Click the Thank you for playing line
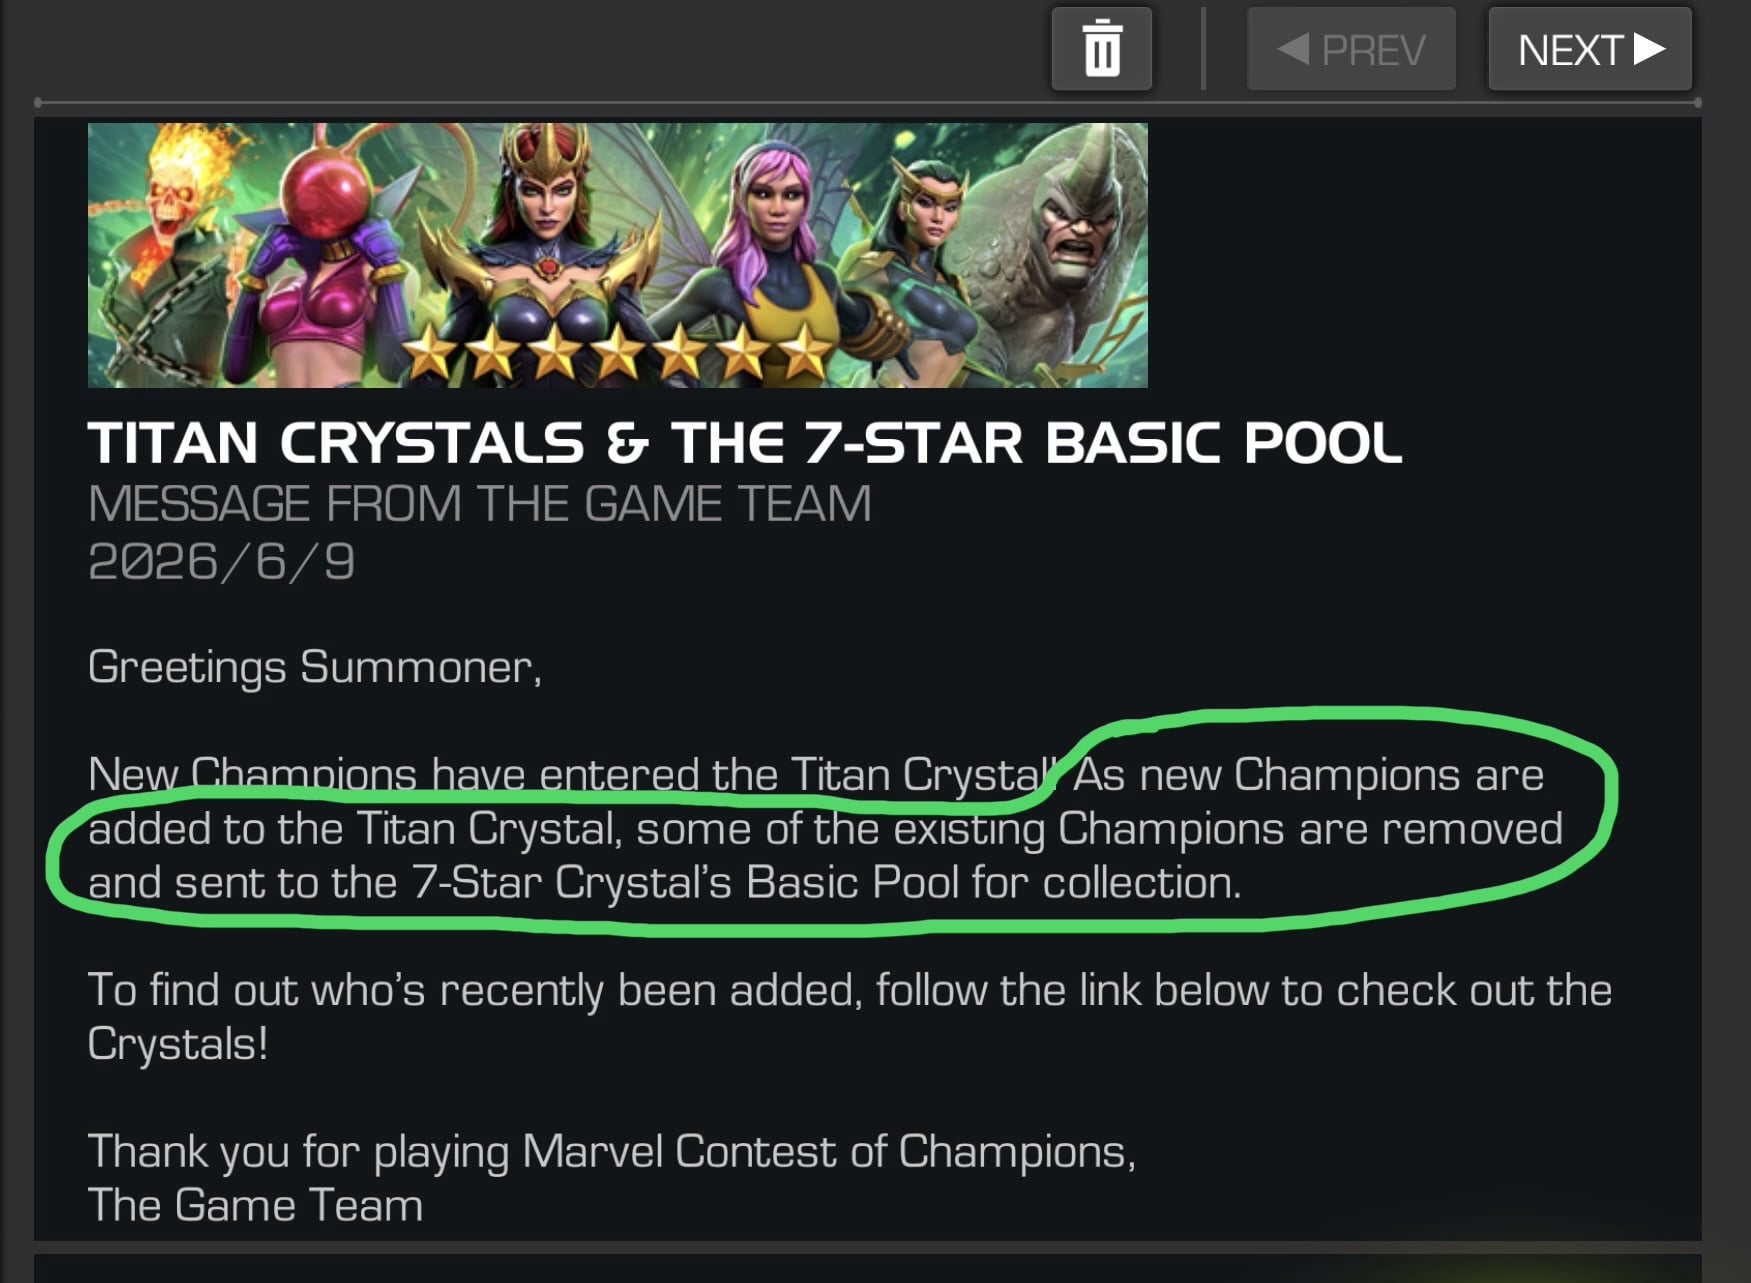This screenshot has height=1283, width=1751. 612,1152
